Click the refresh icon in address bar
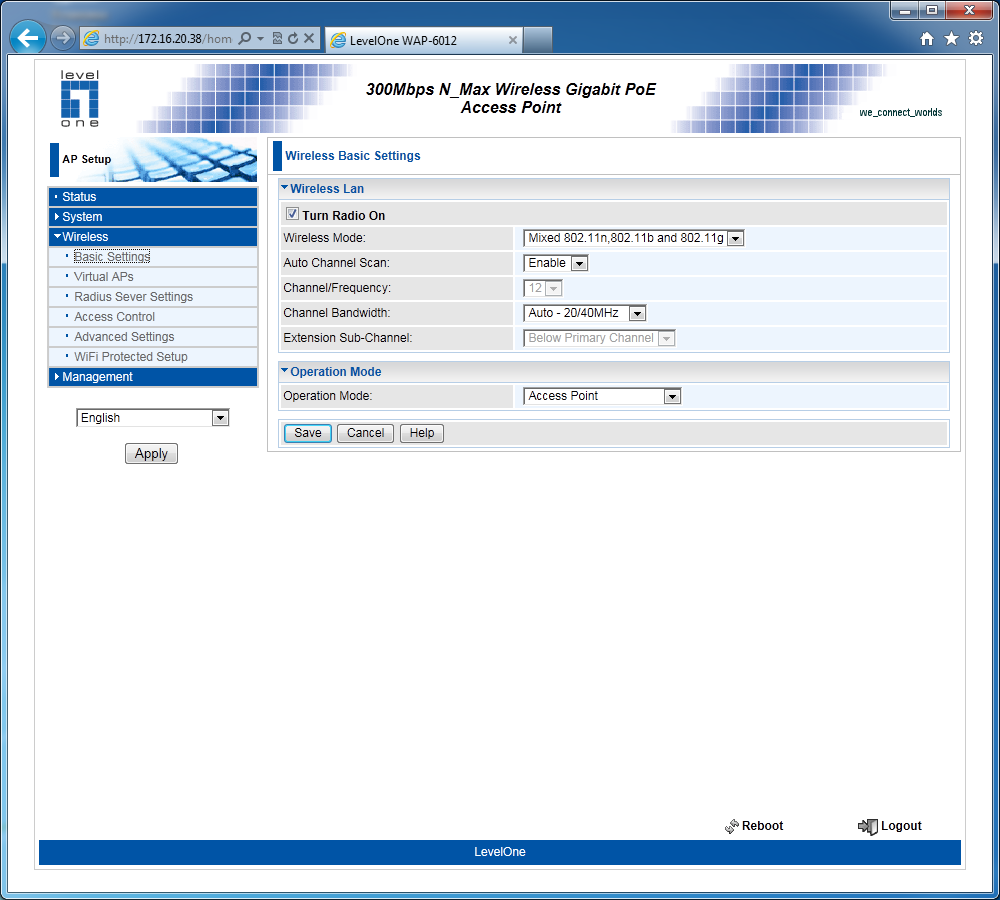Viewport: 1000px width, 900px height. coord(293,38)
